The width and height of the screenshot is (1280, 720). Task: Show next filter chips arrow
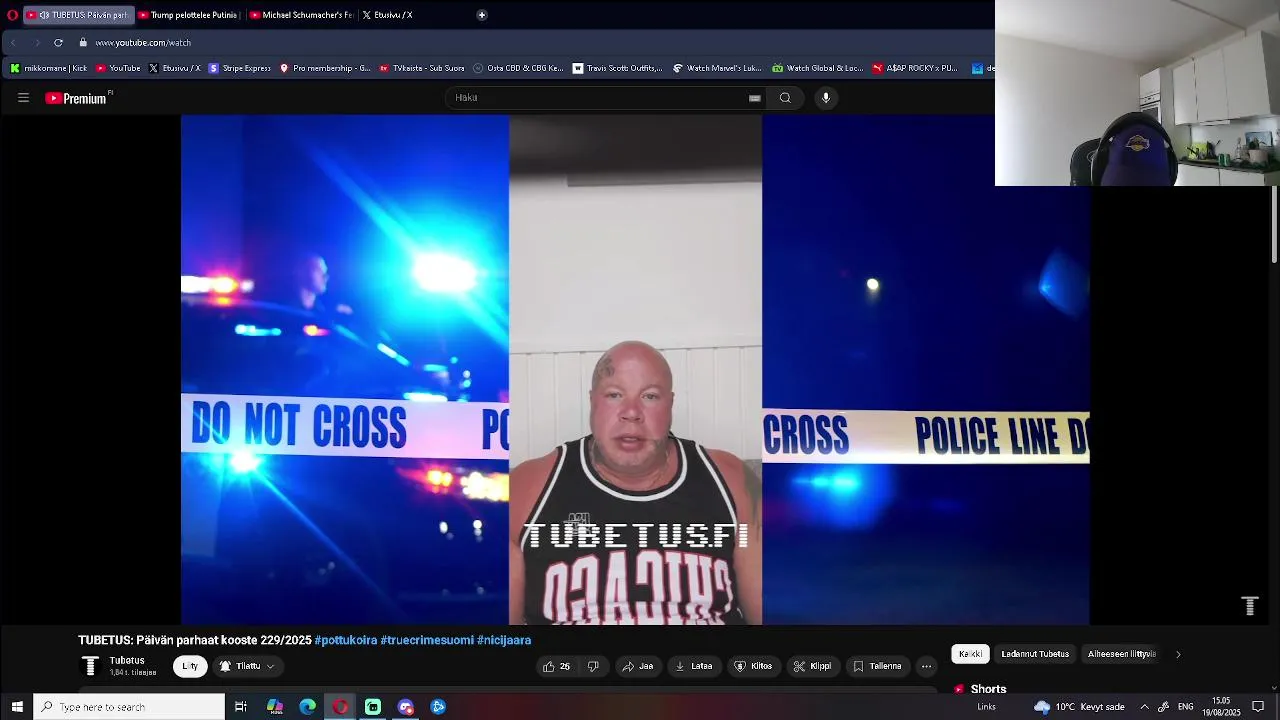1178,654
